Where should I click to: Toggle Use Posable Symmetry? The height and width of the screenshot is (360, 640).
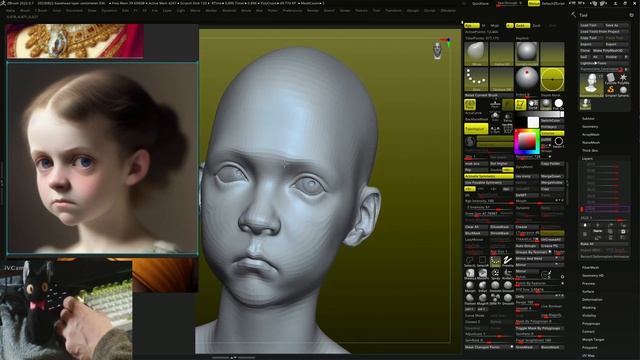[489, 182]
